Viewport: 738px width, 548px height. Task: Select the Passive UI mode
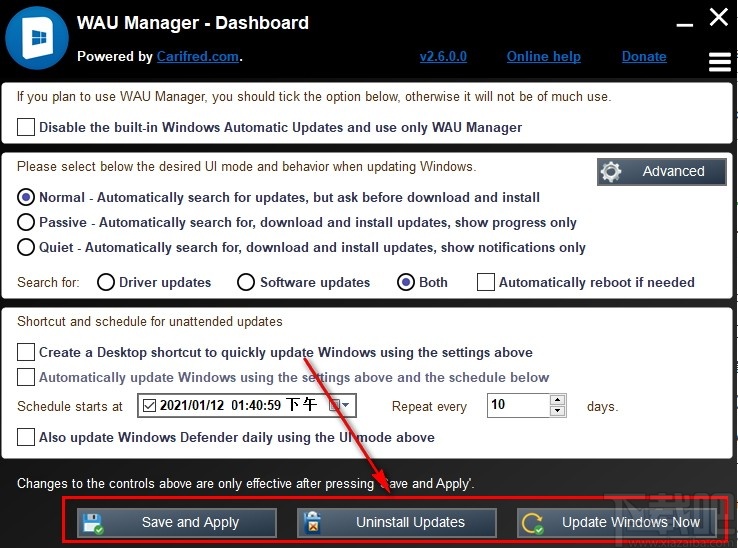(26, 222)
